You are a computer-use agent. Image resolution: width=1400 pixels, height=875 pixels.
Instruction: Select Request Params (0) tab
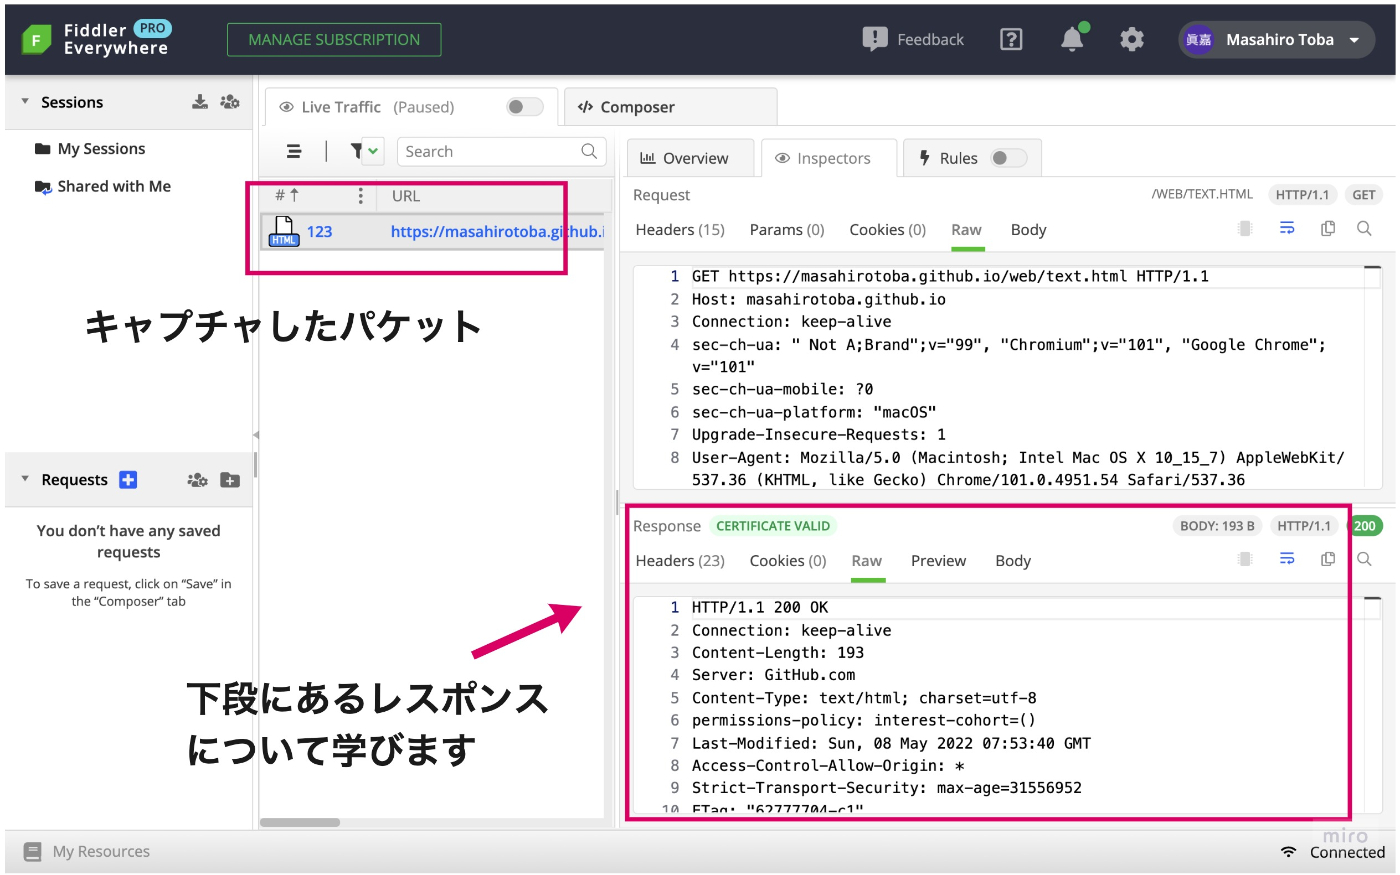(x=787, y=230)
